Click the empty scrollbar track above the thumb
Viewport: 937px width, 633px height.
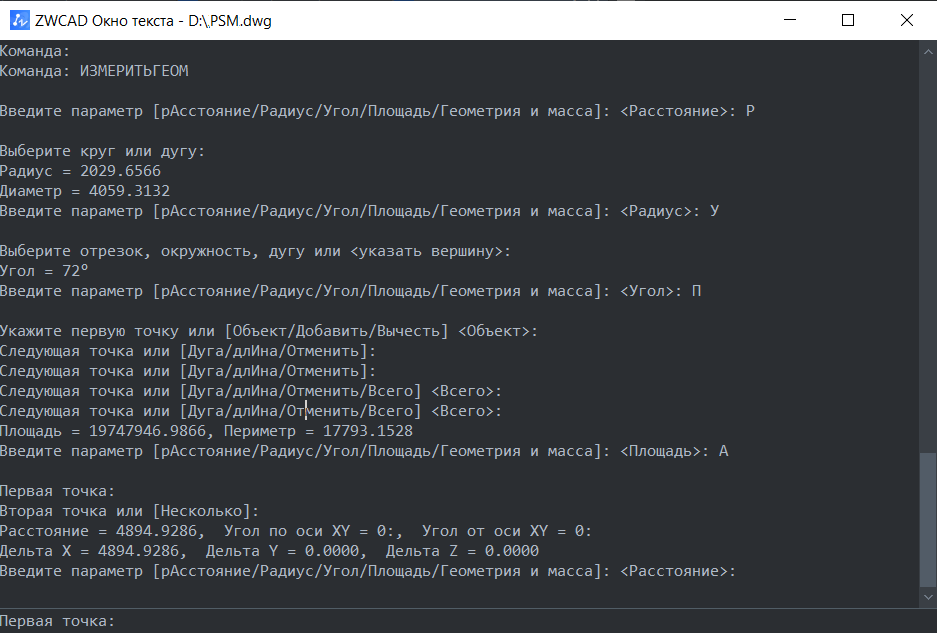pyautogui.click(x=928, y=250)
